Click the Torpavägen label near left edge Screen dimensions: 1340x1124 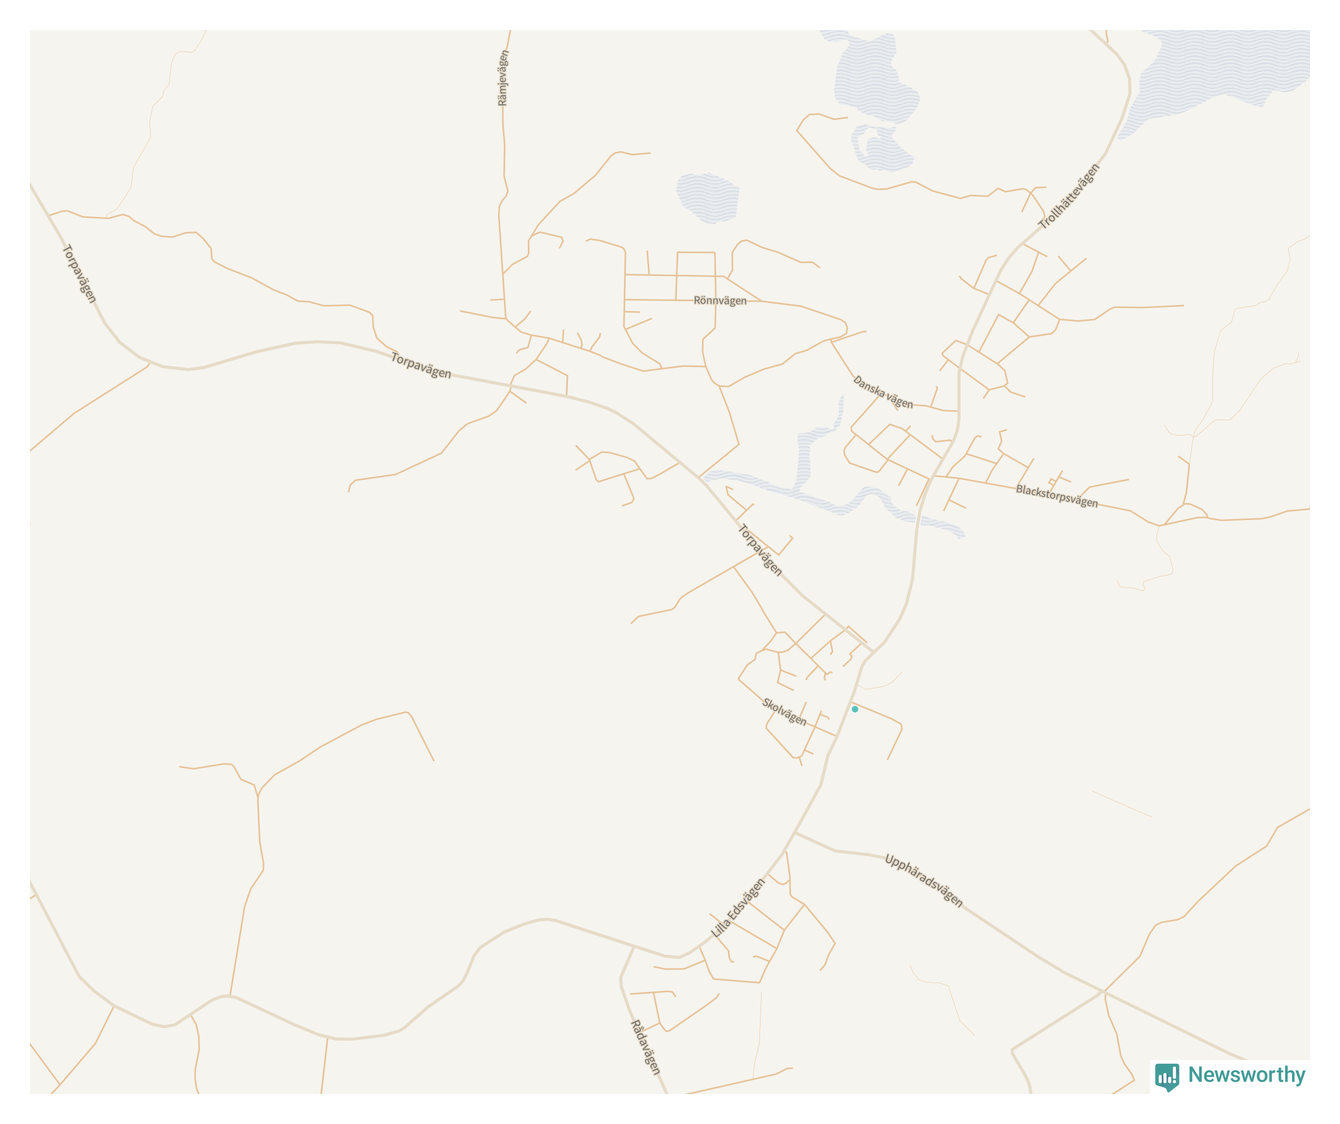(x=80, y=274)
